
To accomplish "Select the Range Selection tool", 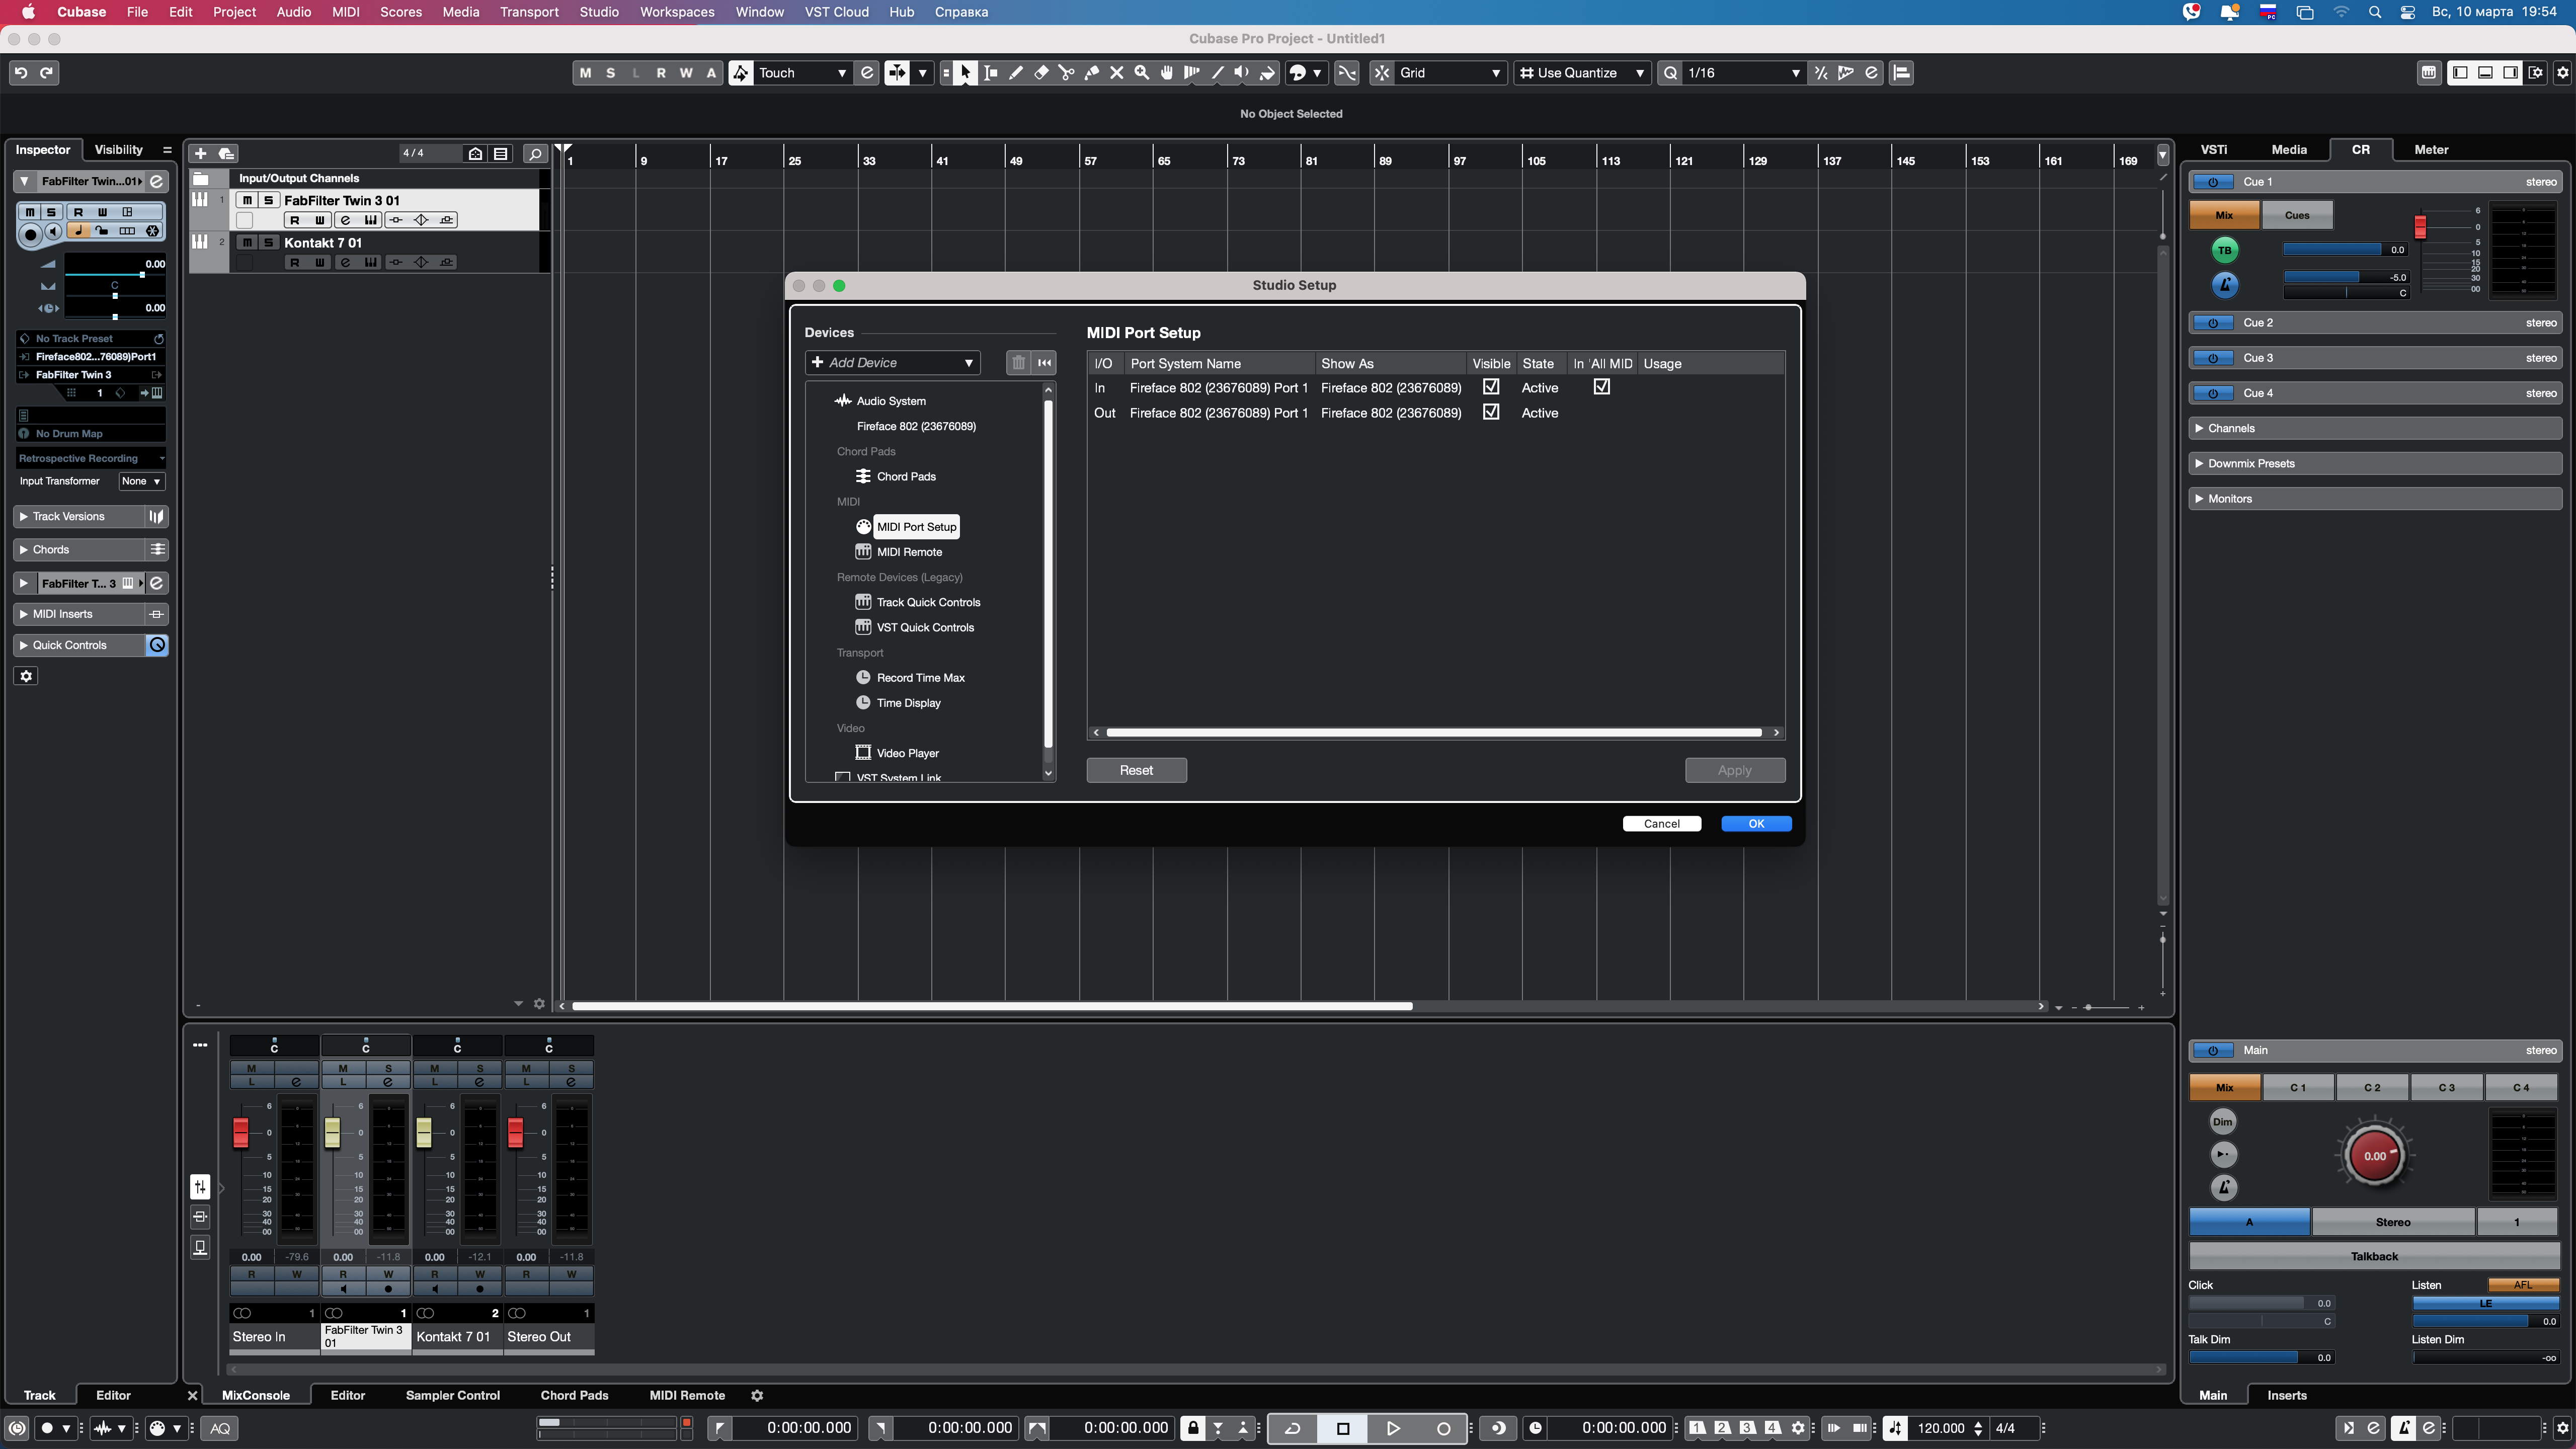I will [x=991, y=73].
